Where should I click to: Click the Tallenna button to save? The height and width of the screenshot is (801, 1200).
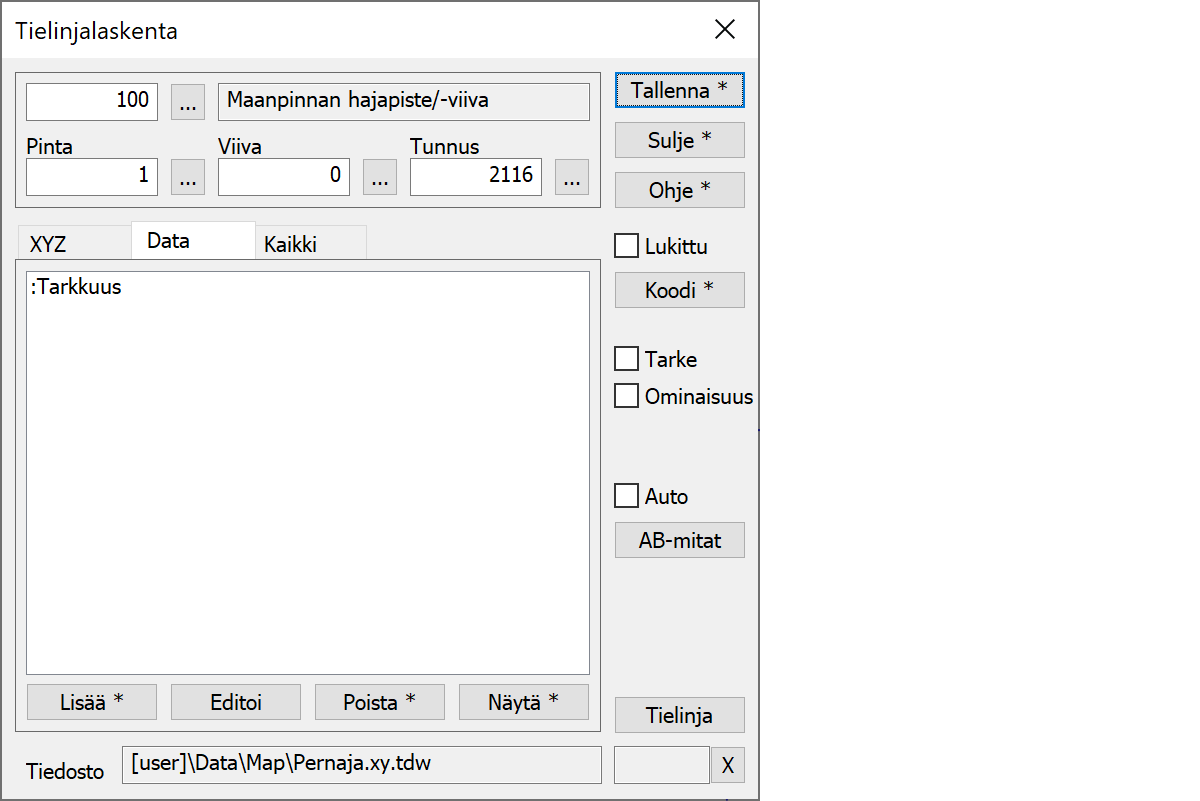point(680,90)
